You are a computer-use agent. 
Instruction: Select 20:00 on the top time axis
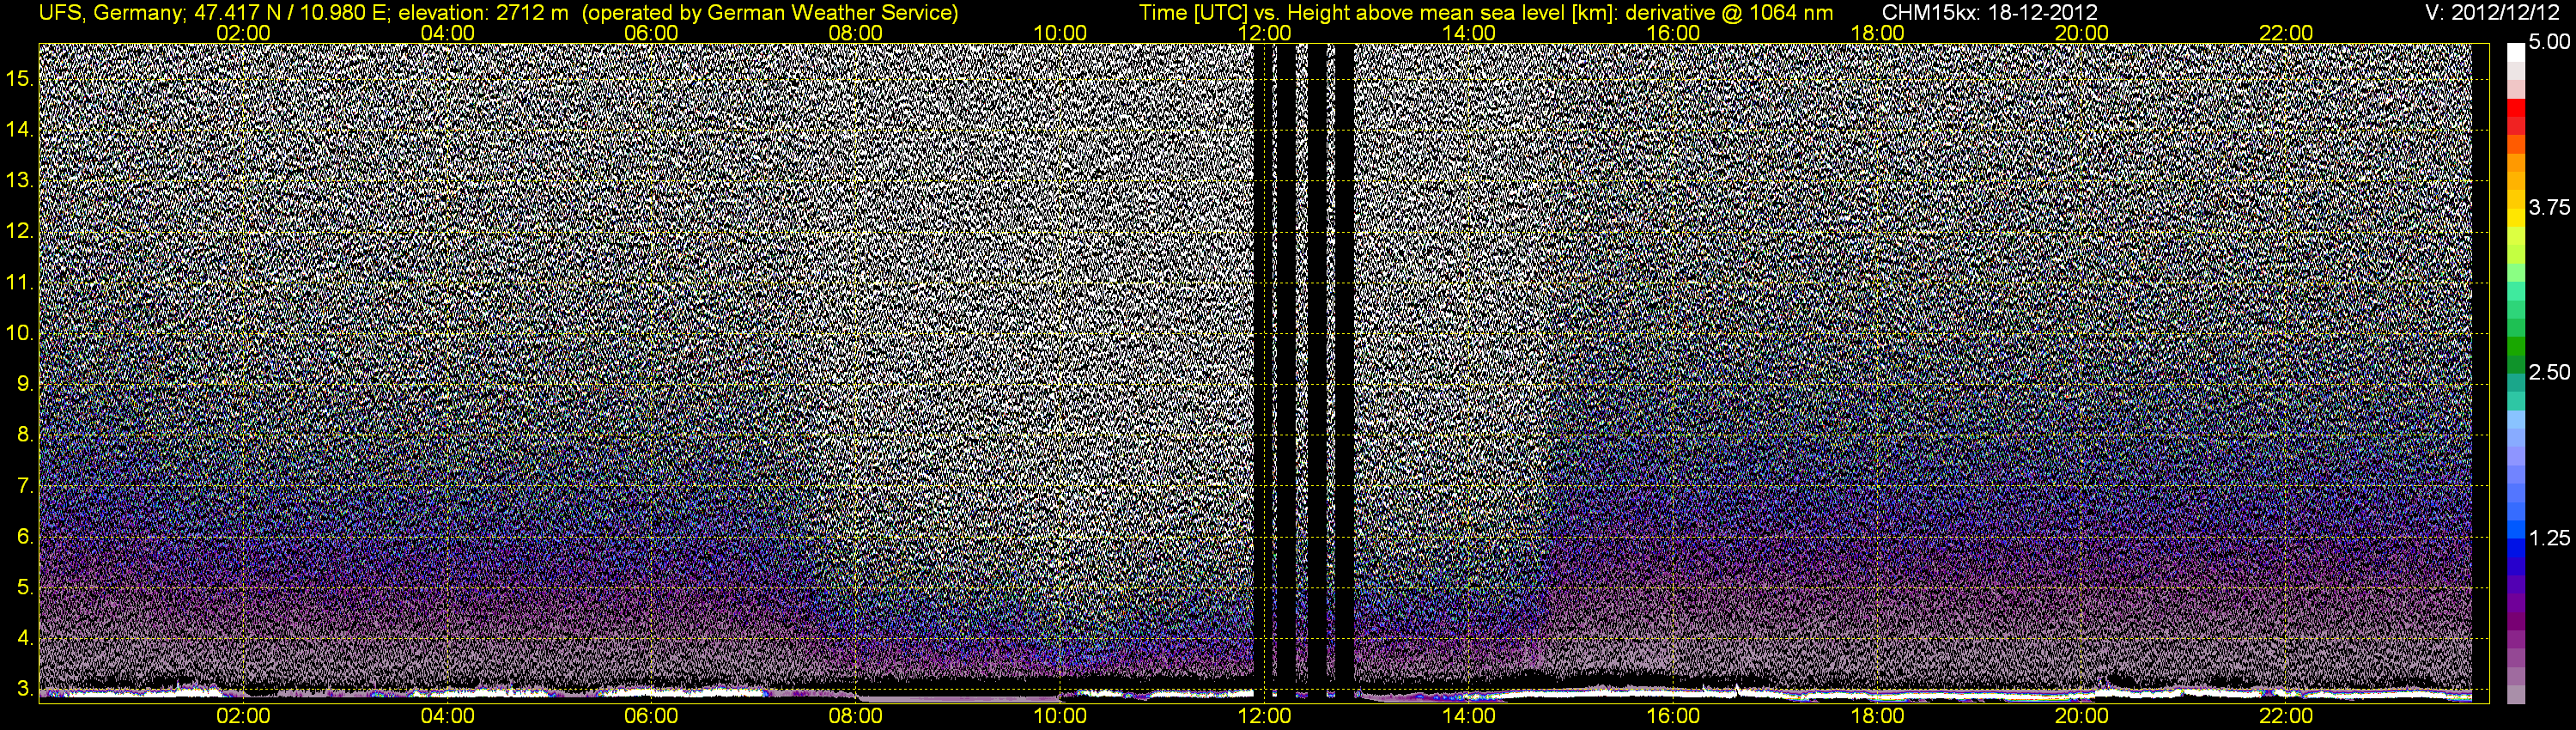point(2082,33)
